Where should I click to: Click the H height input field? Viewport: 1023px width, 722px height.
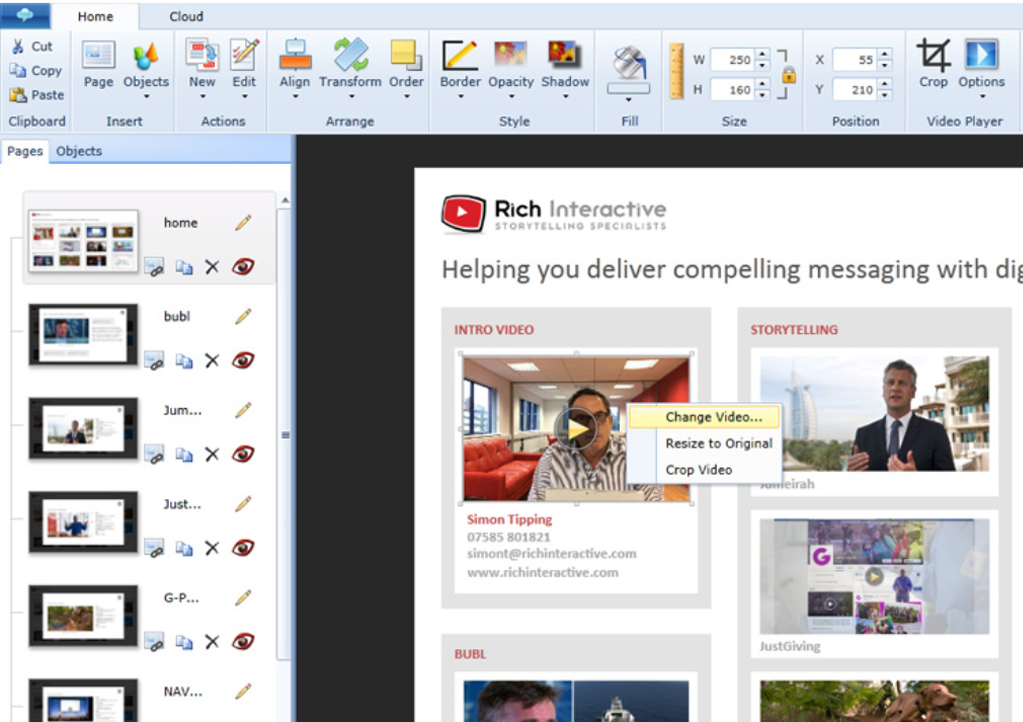click(733, 90)
